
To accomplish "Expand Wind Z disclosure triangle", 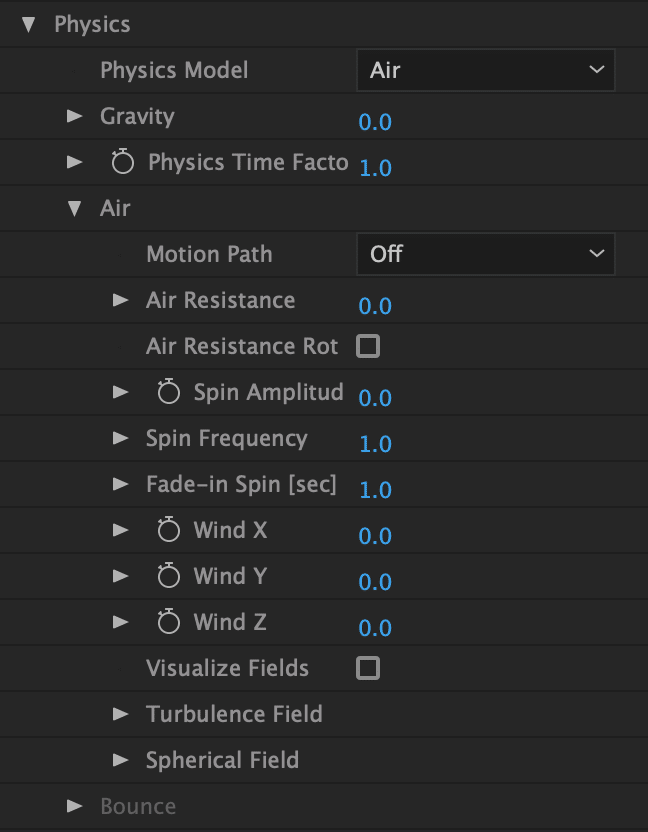I will tap(121, 622).
